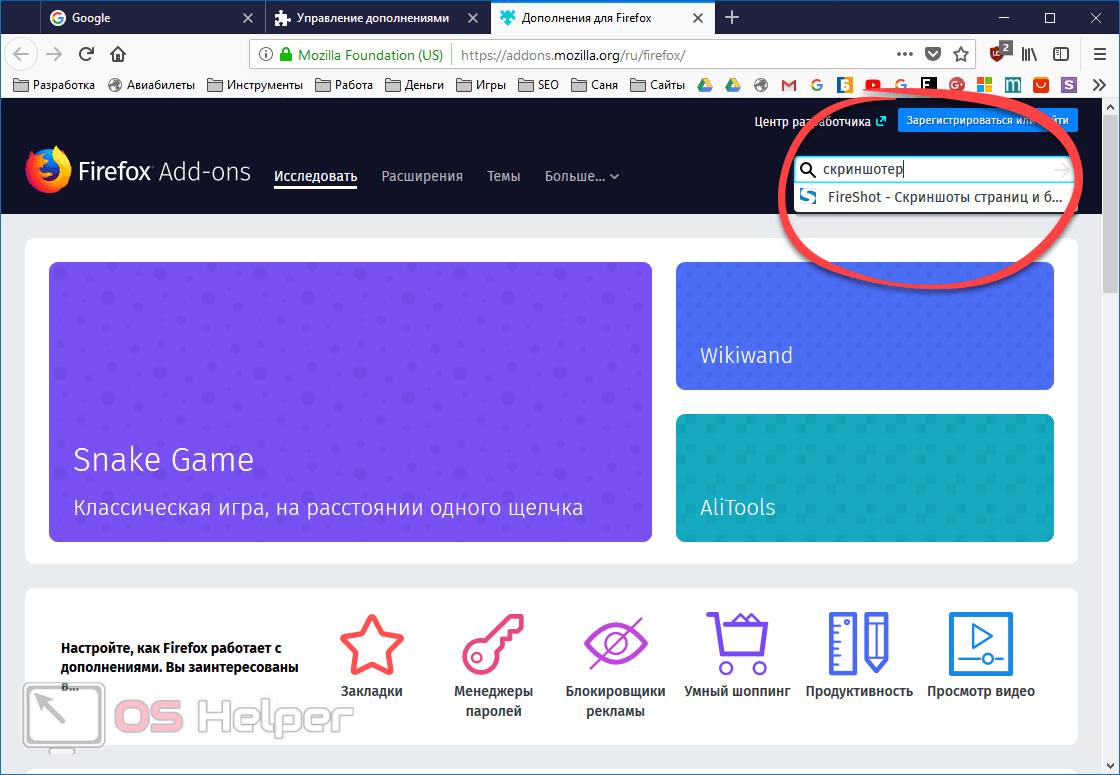Open the Игры bookmarks folder
The image size is (1120, 775).
click(x=481, y=85)
